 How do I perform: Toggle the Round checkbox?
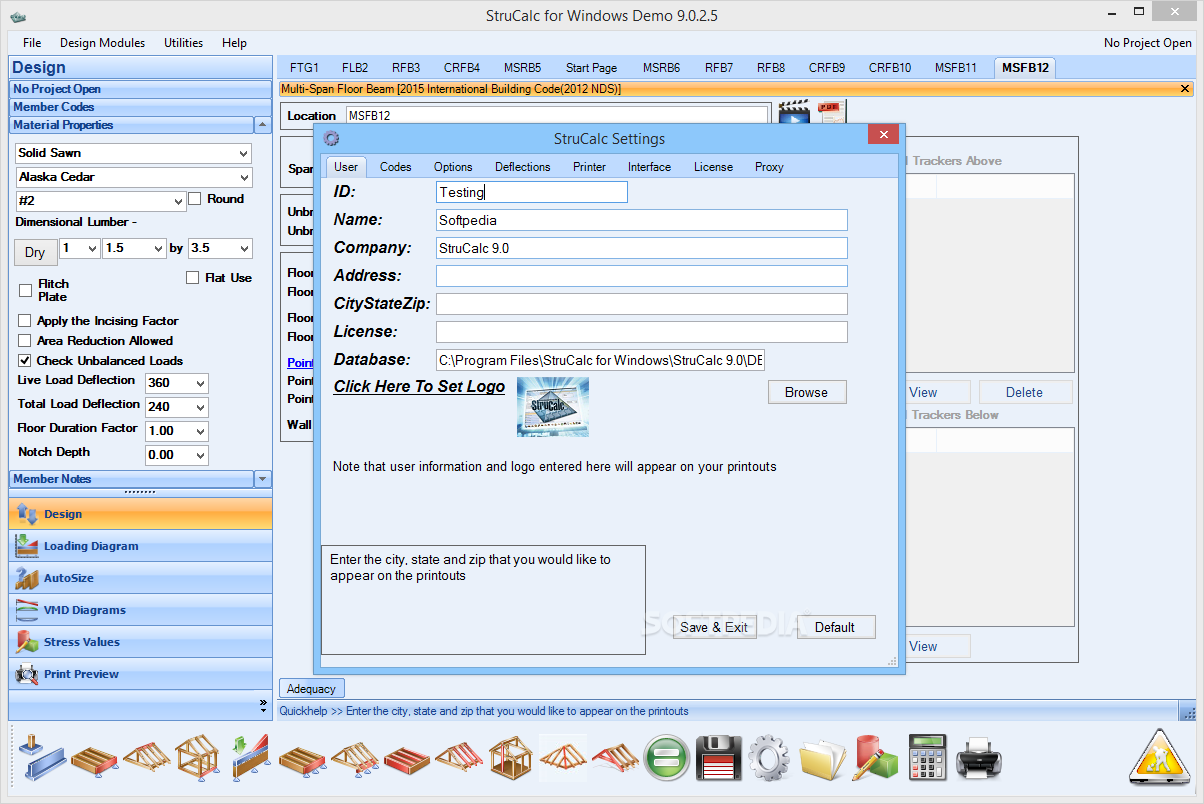pyautogui.click(x=195, y=199)
